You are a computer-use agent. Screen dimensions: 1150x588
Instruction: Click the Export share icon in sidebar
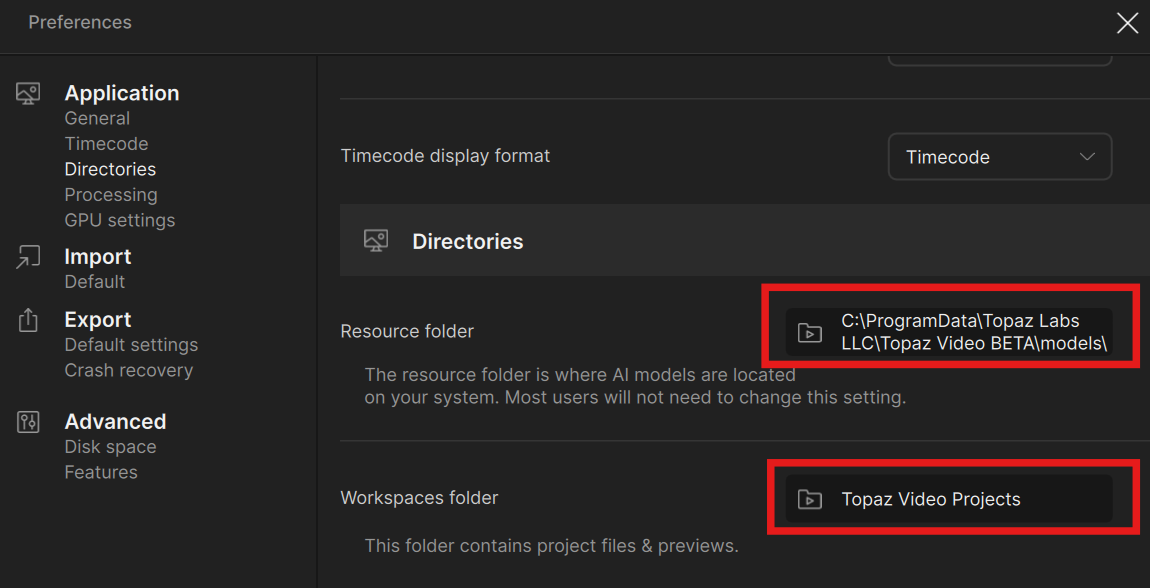[x=28, y=320]
